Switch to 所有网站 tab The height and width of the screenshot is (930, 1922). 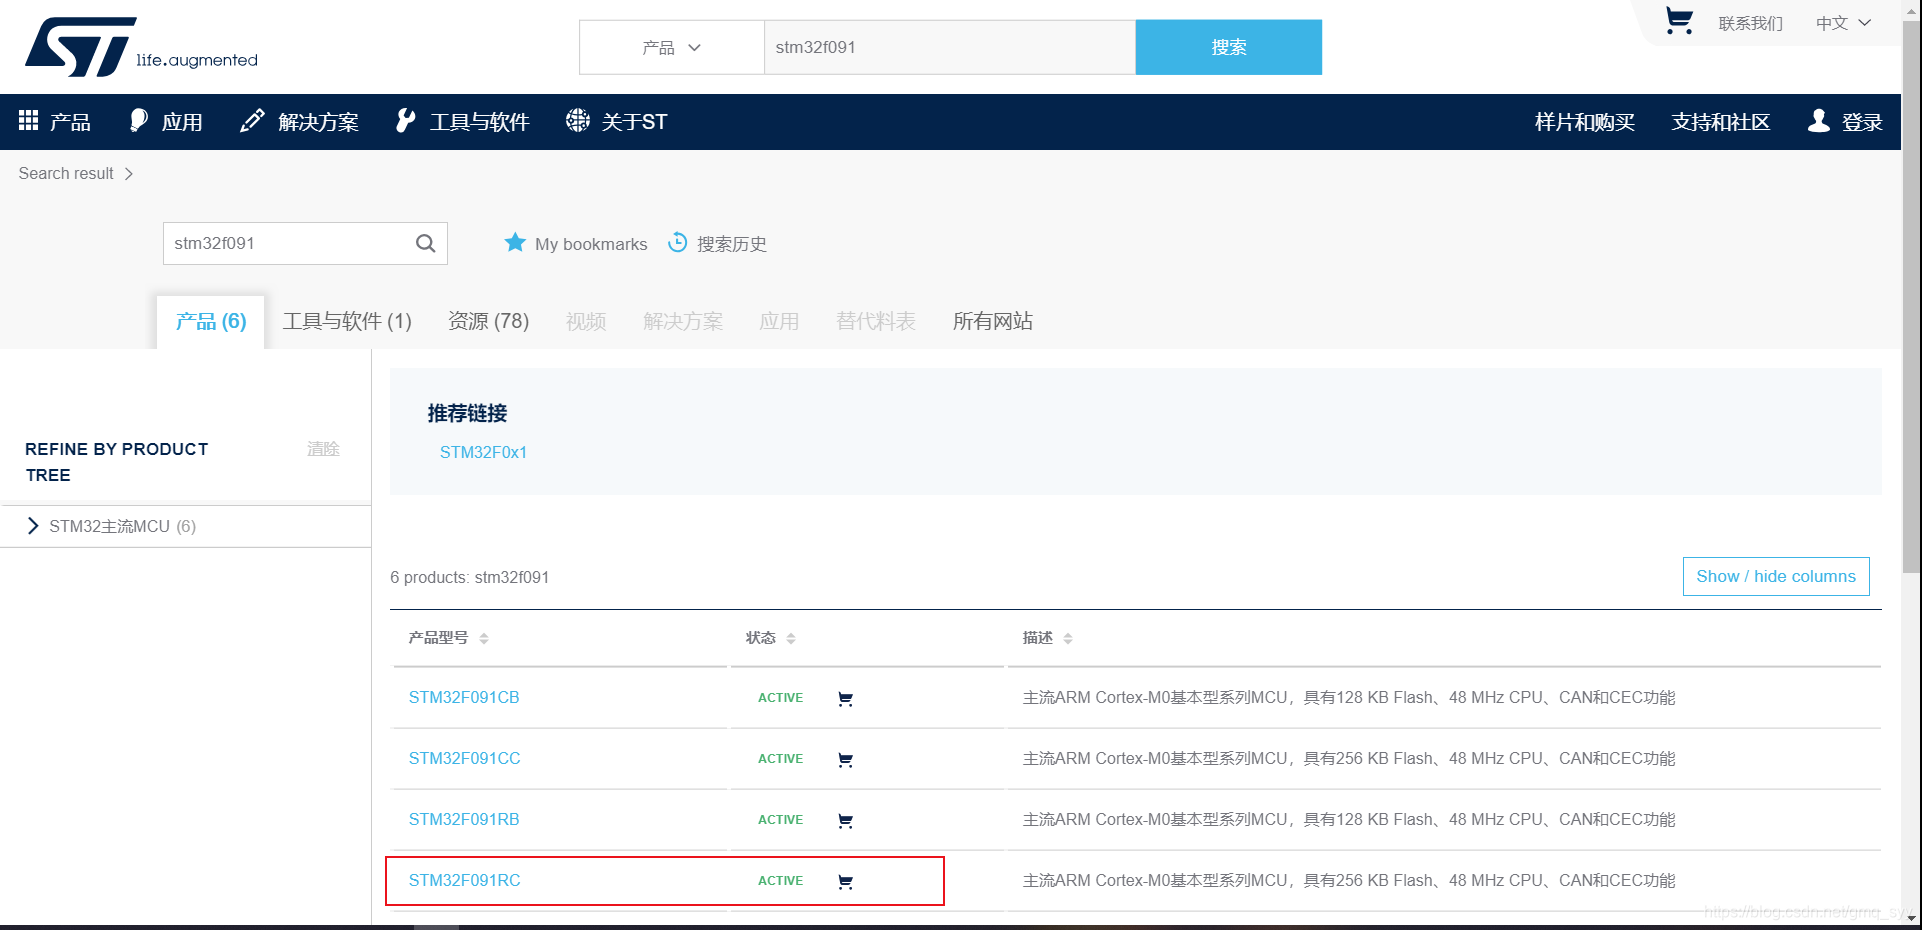click(x=992, y=321)
